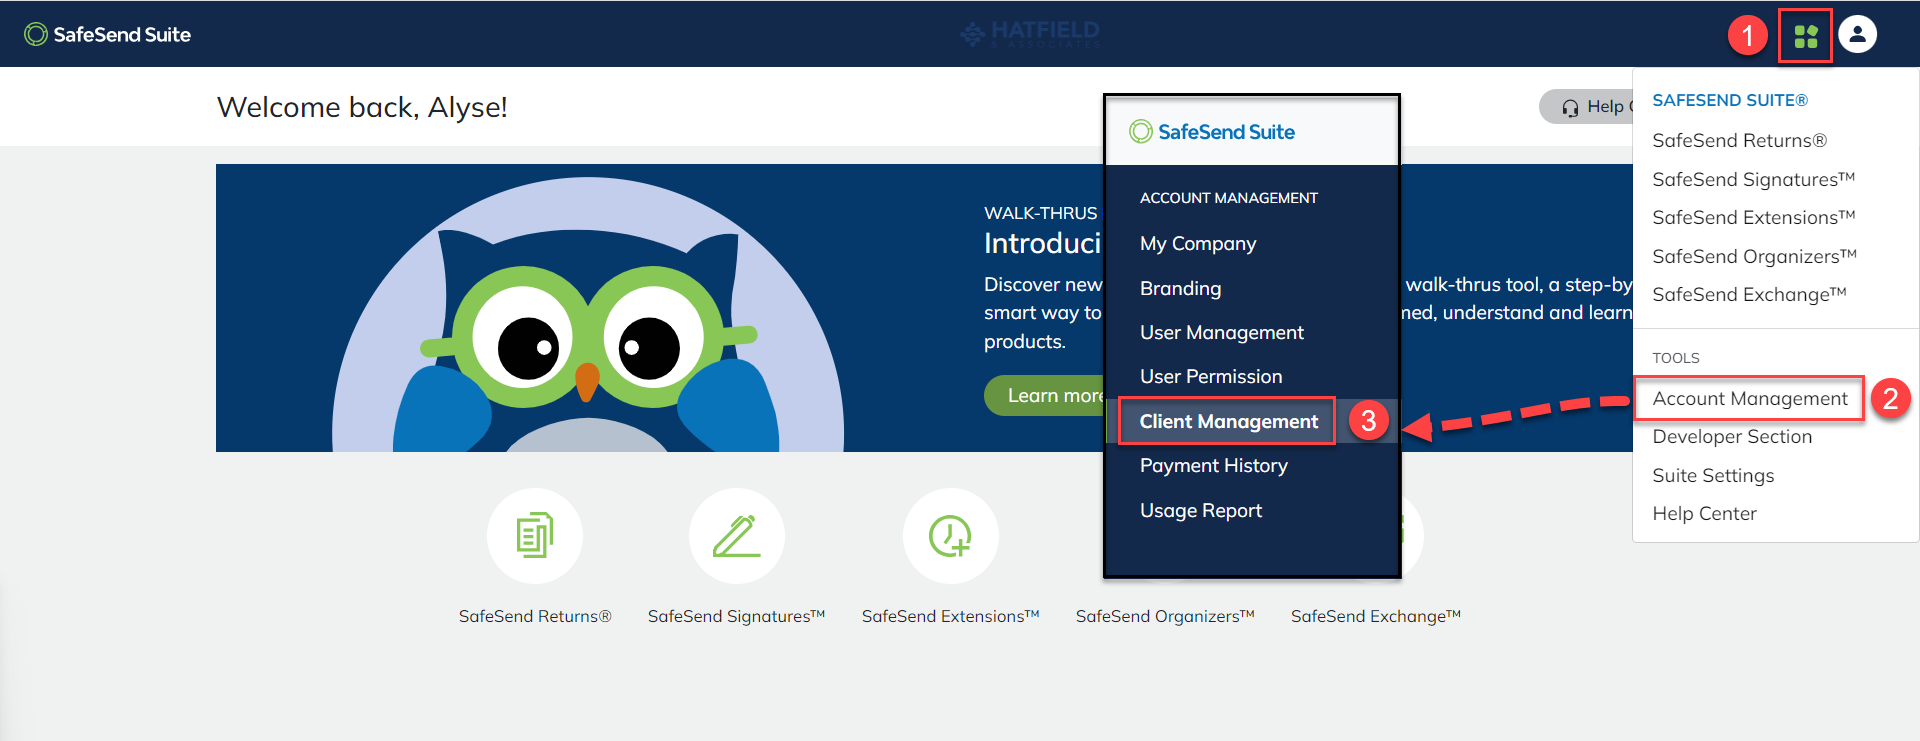
Task: Choose SafeSend Signatures™ in app dropdown
Action: pyautogui.click(x=1753, y=179)
